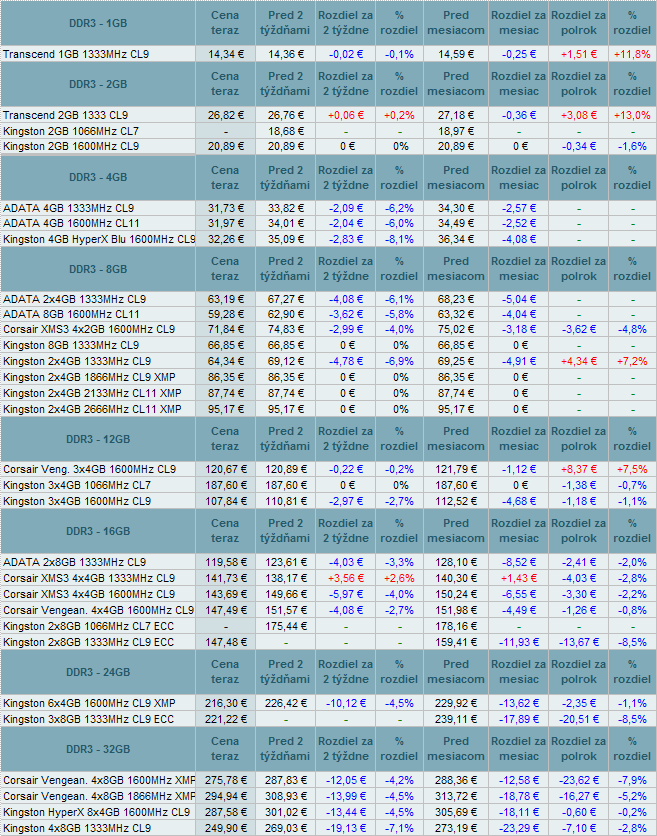
Task: Click the 249,90 € current price cell
Action: coord(226,828)
